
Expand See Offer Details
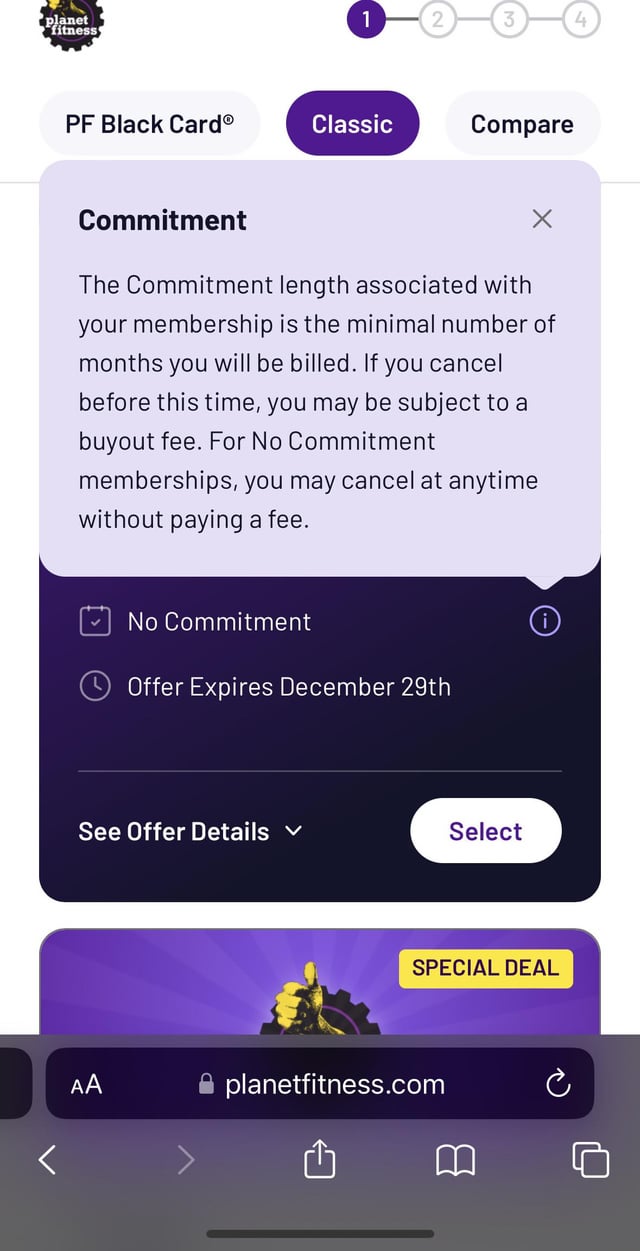pos(173,831)
